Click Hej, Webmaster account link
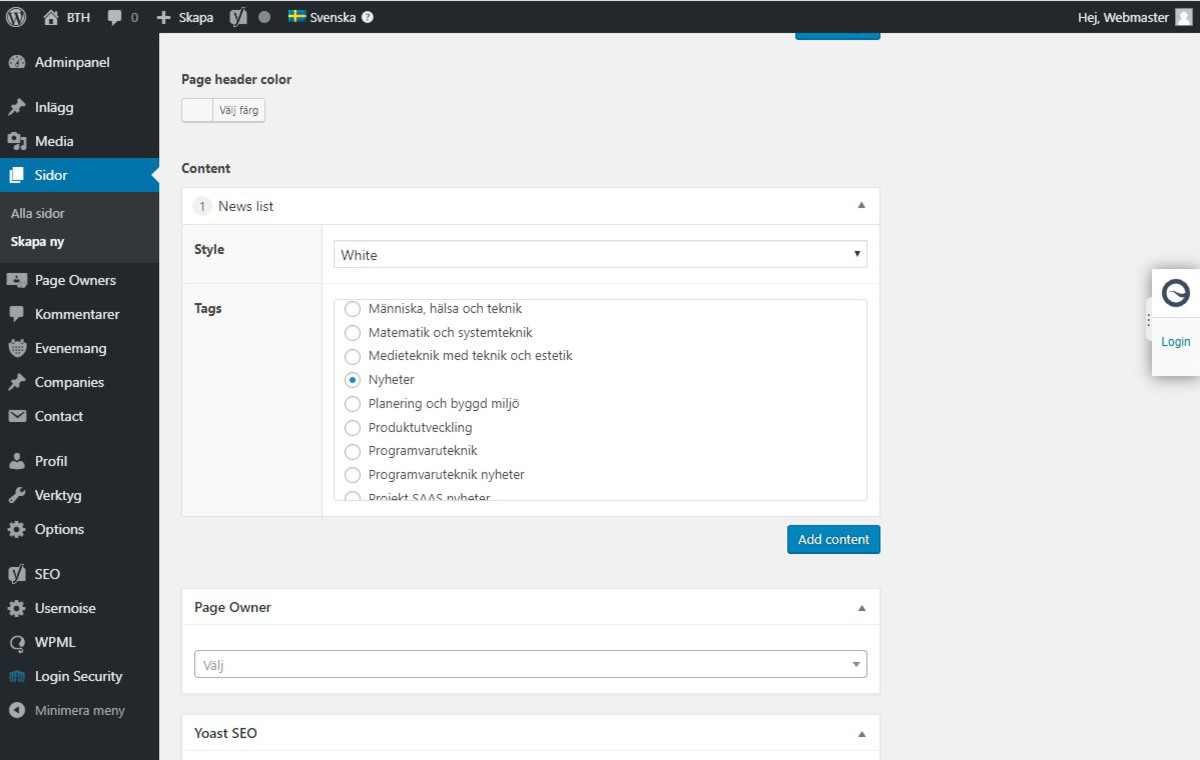The width and height of the screenshot is (1200, 760). 1123,17
